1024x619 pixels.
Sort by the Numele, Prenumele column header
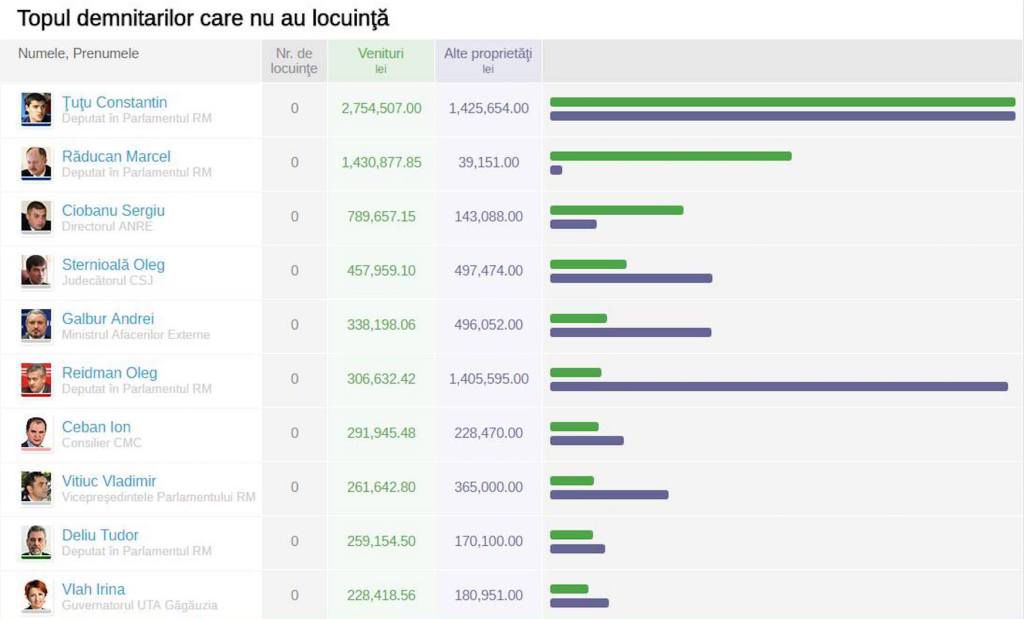78,54
